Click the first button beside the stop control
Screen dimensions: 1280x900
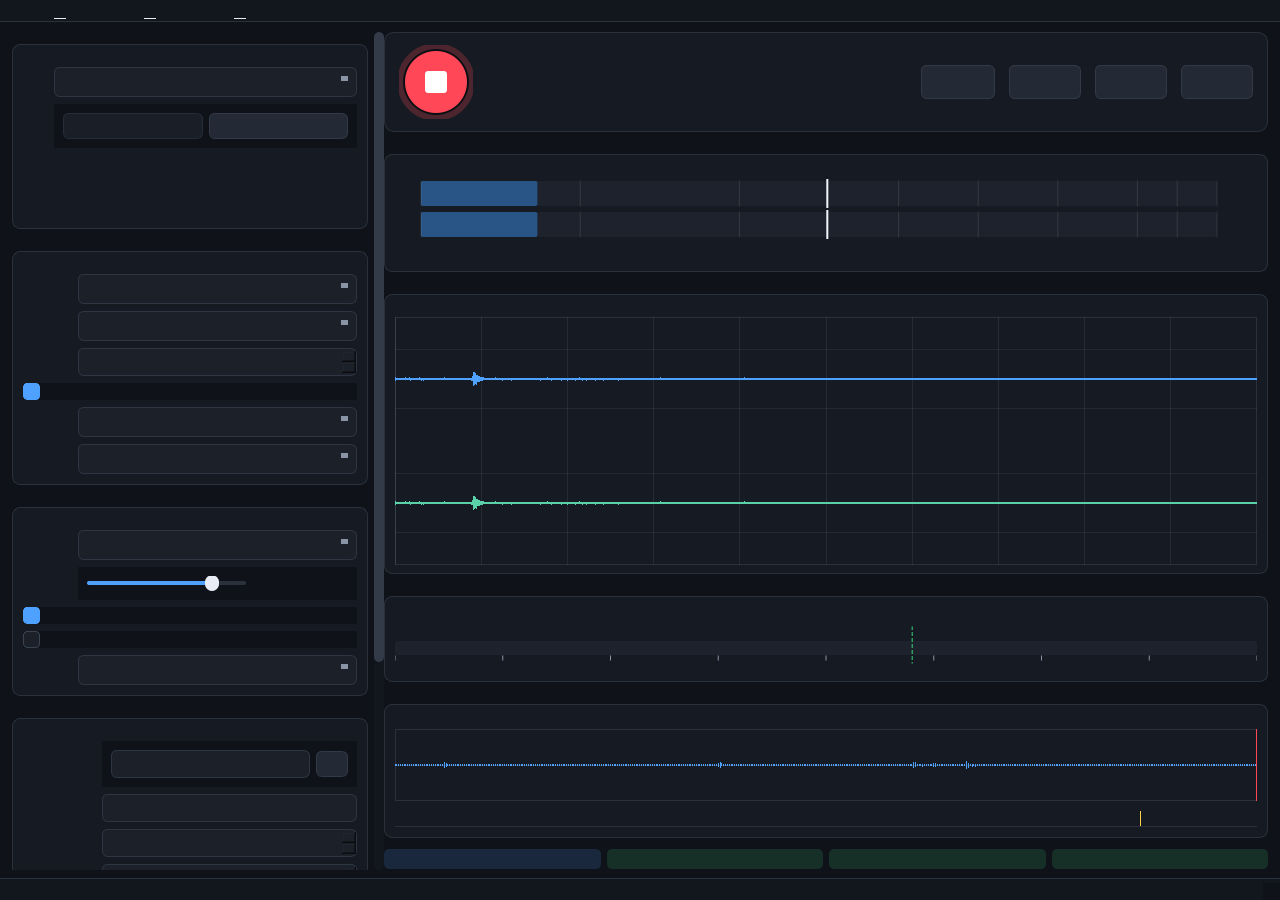958,82
